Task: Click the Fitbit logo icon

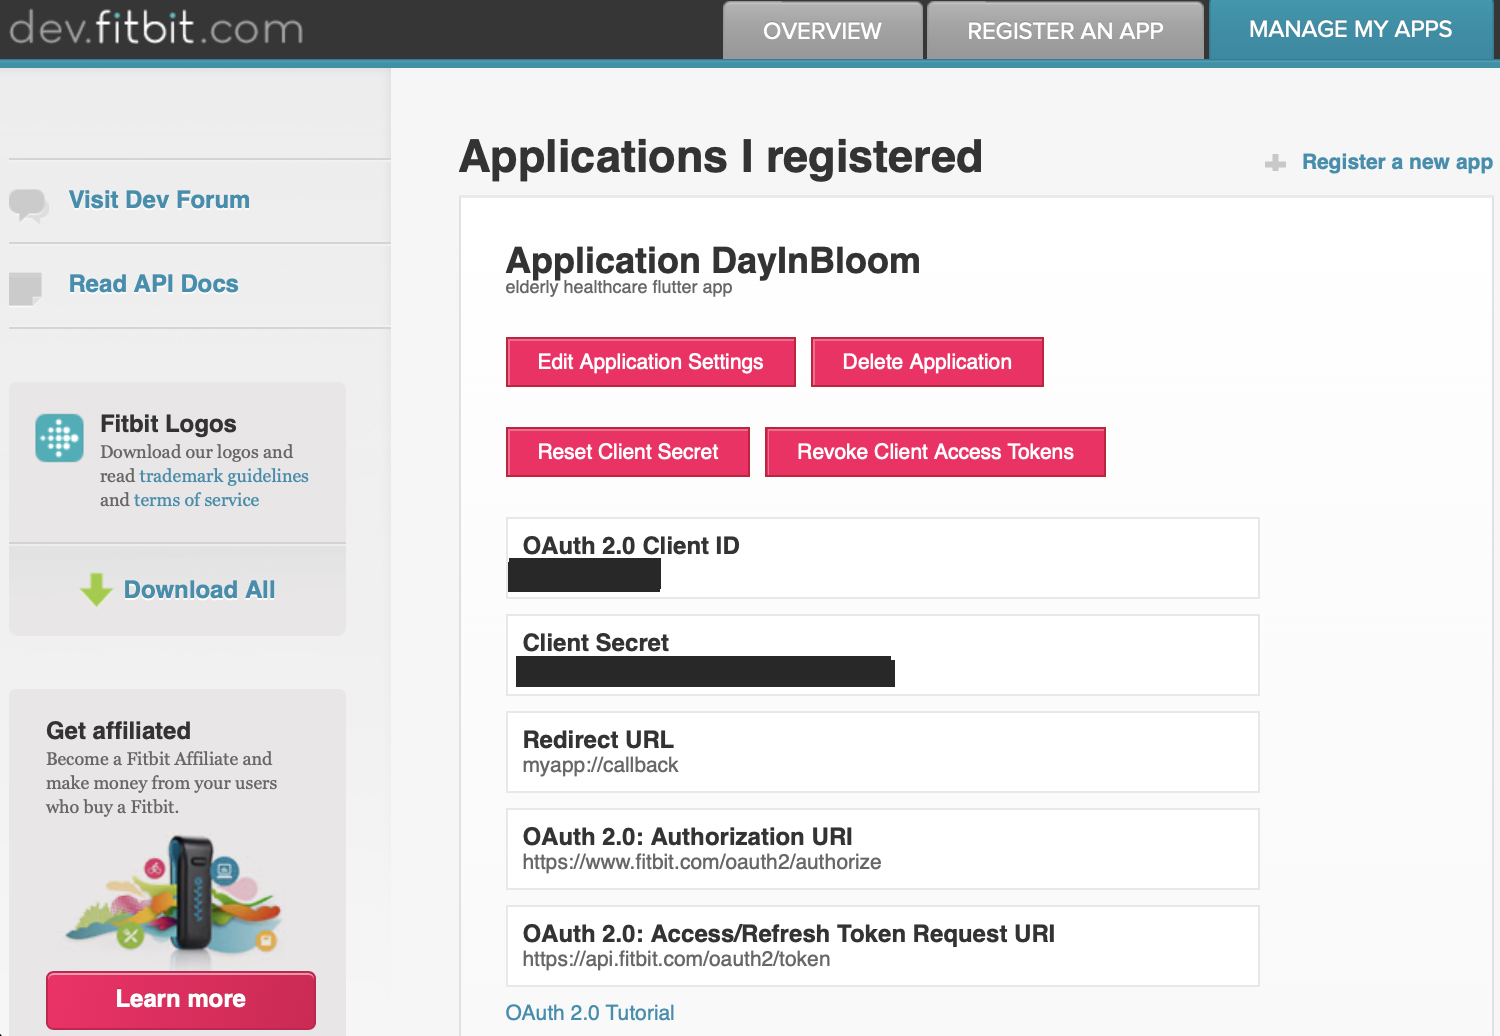Action: pos(60,438)
